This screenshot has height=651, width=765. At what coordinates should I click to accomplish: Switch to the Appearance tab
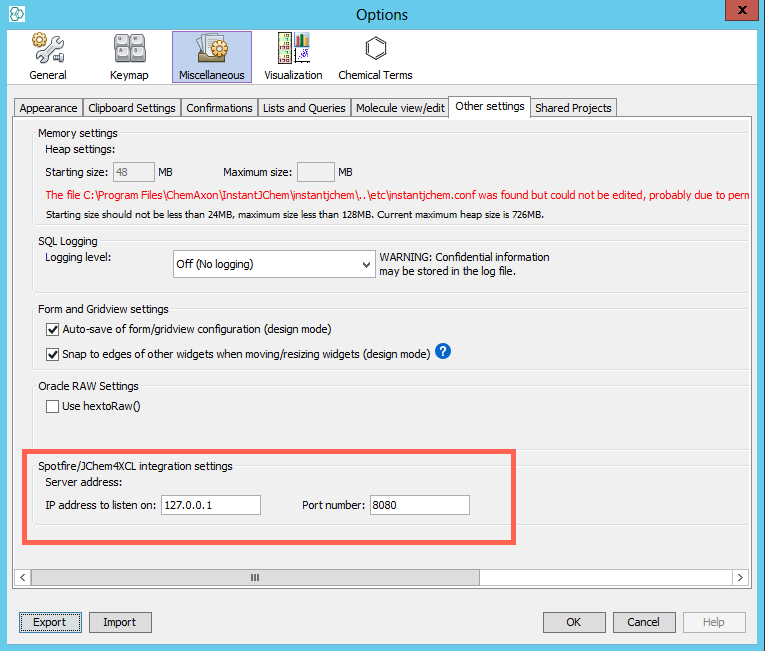click(48, 108)
